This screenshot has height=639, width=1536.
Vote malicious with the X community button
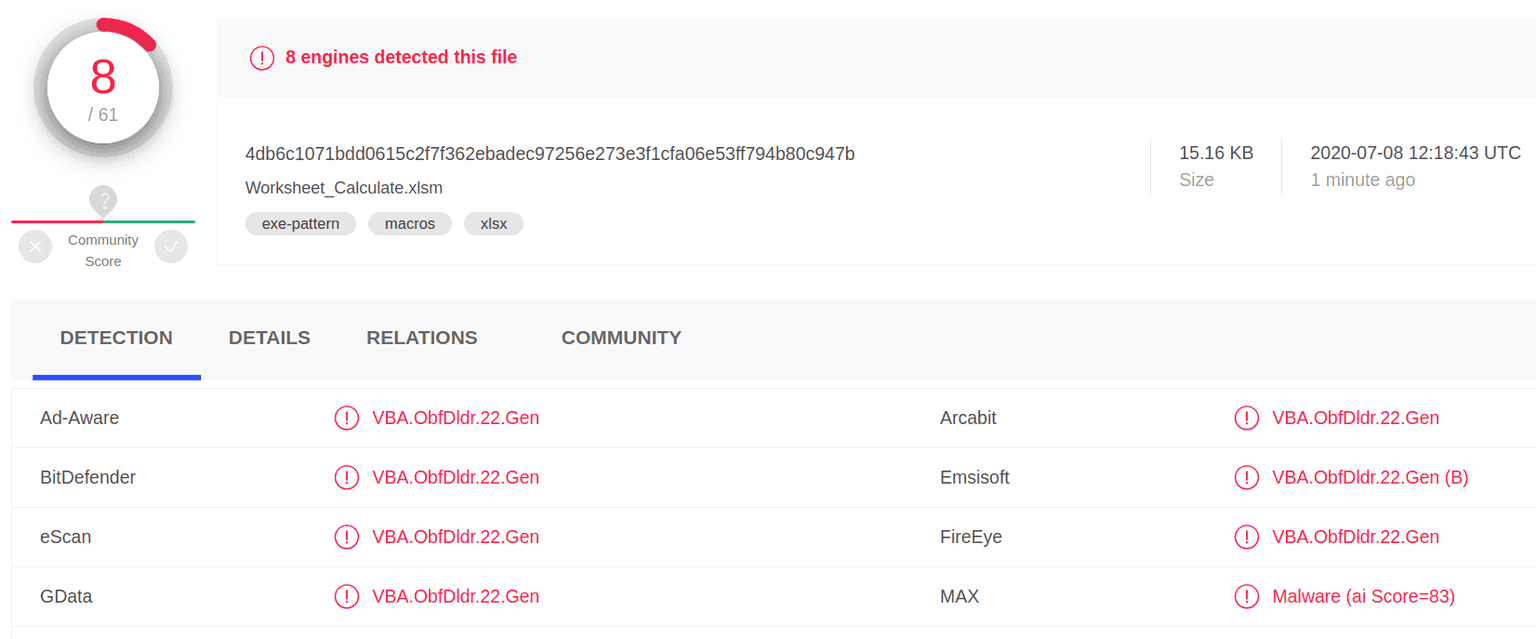(x=35, y=246)
